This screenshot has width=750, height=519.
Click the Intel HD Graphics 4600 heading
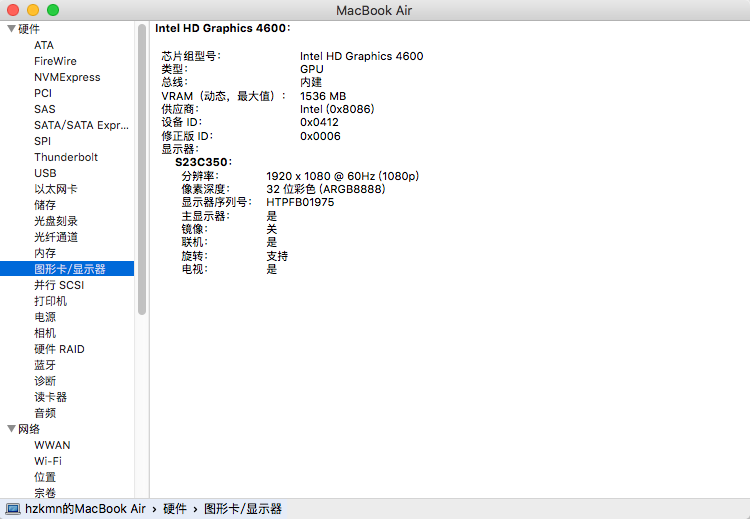tap(222, 28)
